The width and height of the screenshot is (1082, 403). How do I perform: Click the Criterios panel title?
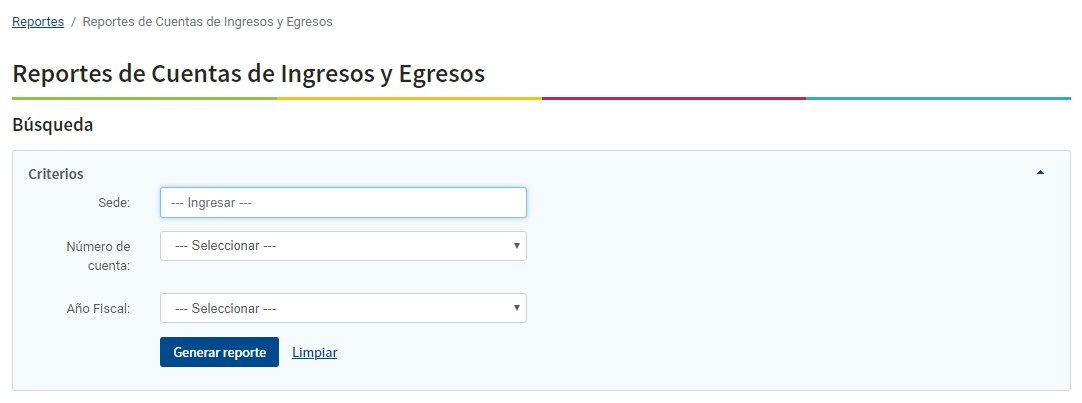(x=56, y=173)
